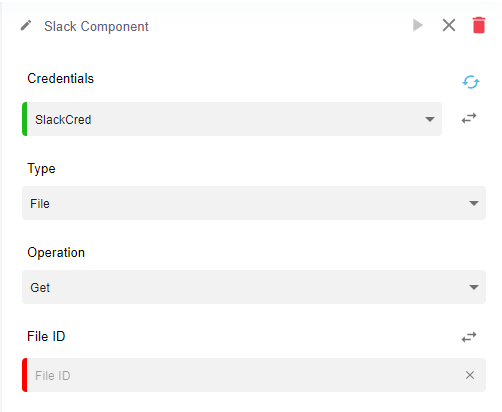Clear the File ID field
The width and height of the screenshot is (502, 412).
(x=470, y=375)
